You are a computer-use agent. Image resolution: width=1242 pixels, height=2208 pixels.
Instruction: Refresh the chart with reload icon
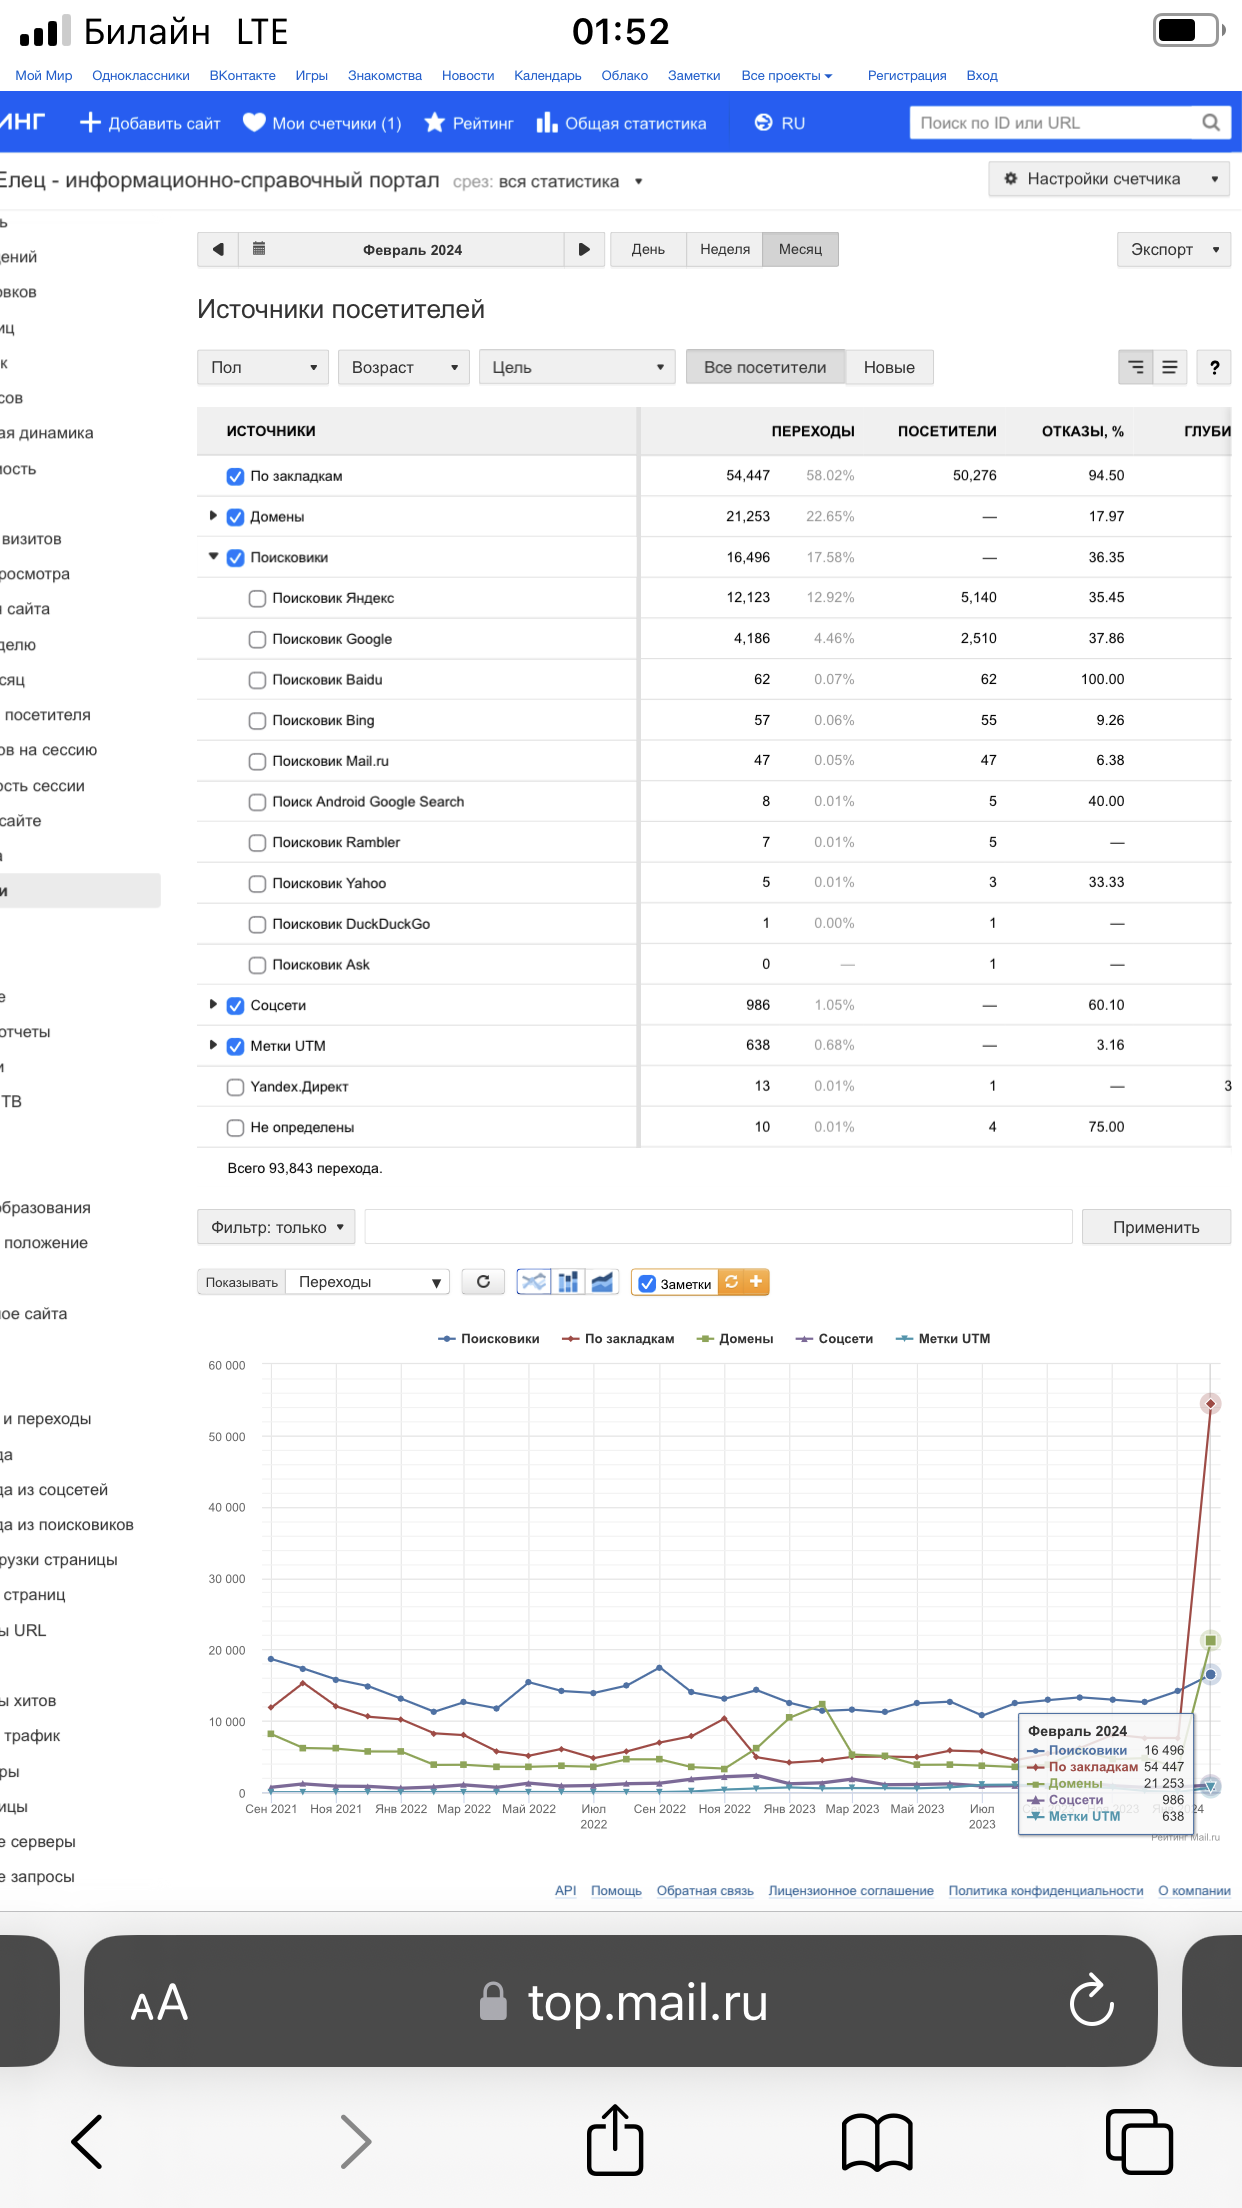point(483,1281)
